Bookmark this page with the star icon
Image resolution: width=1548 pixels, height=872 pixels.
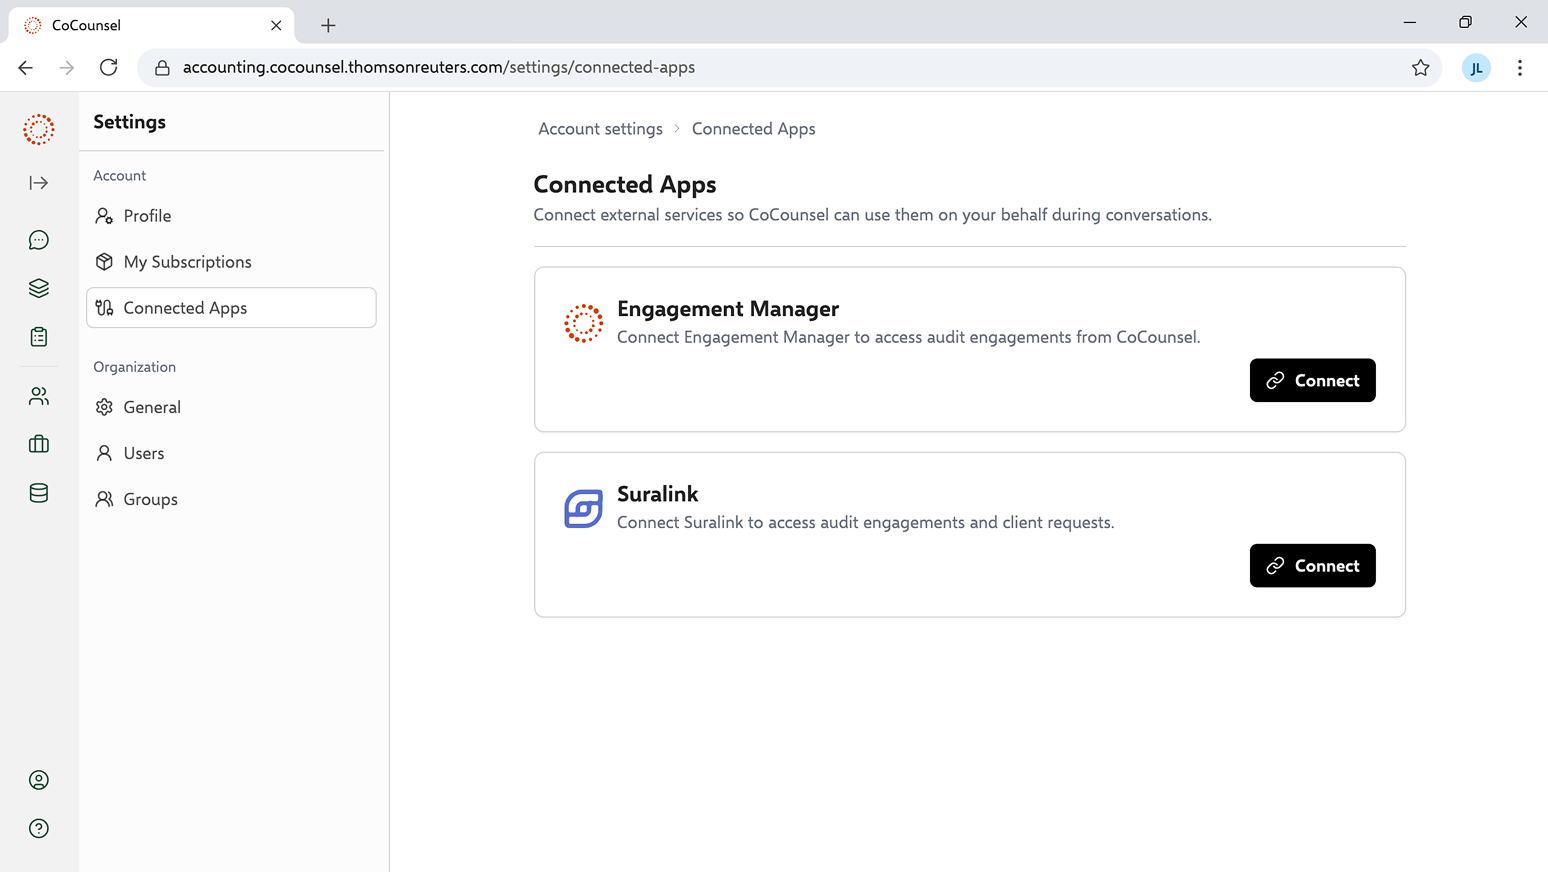(1420, 68)
